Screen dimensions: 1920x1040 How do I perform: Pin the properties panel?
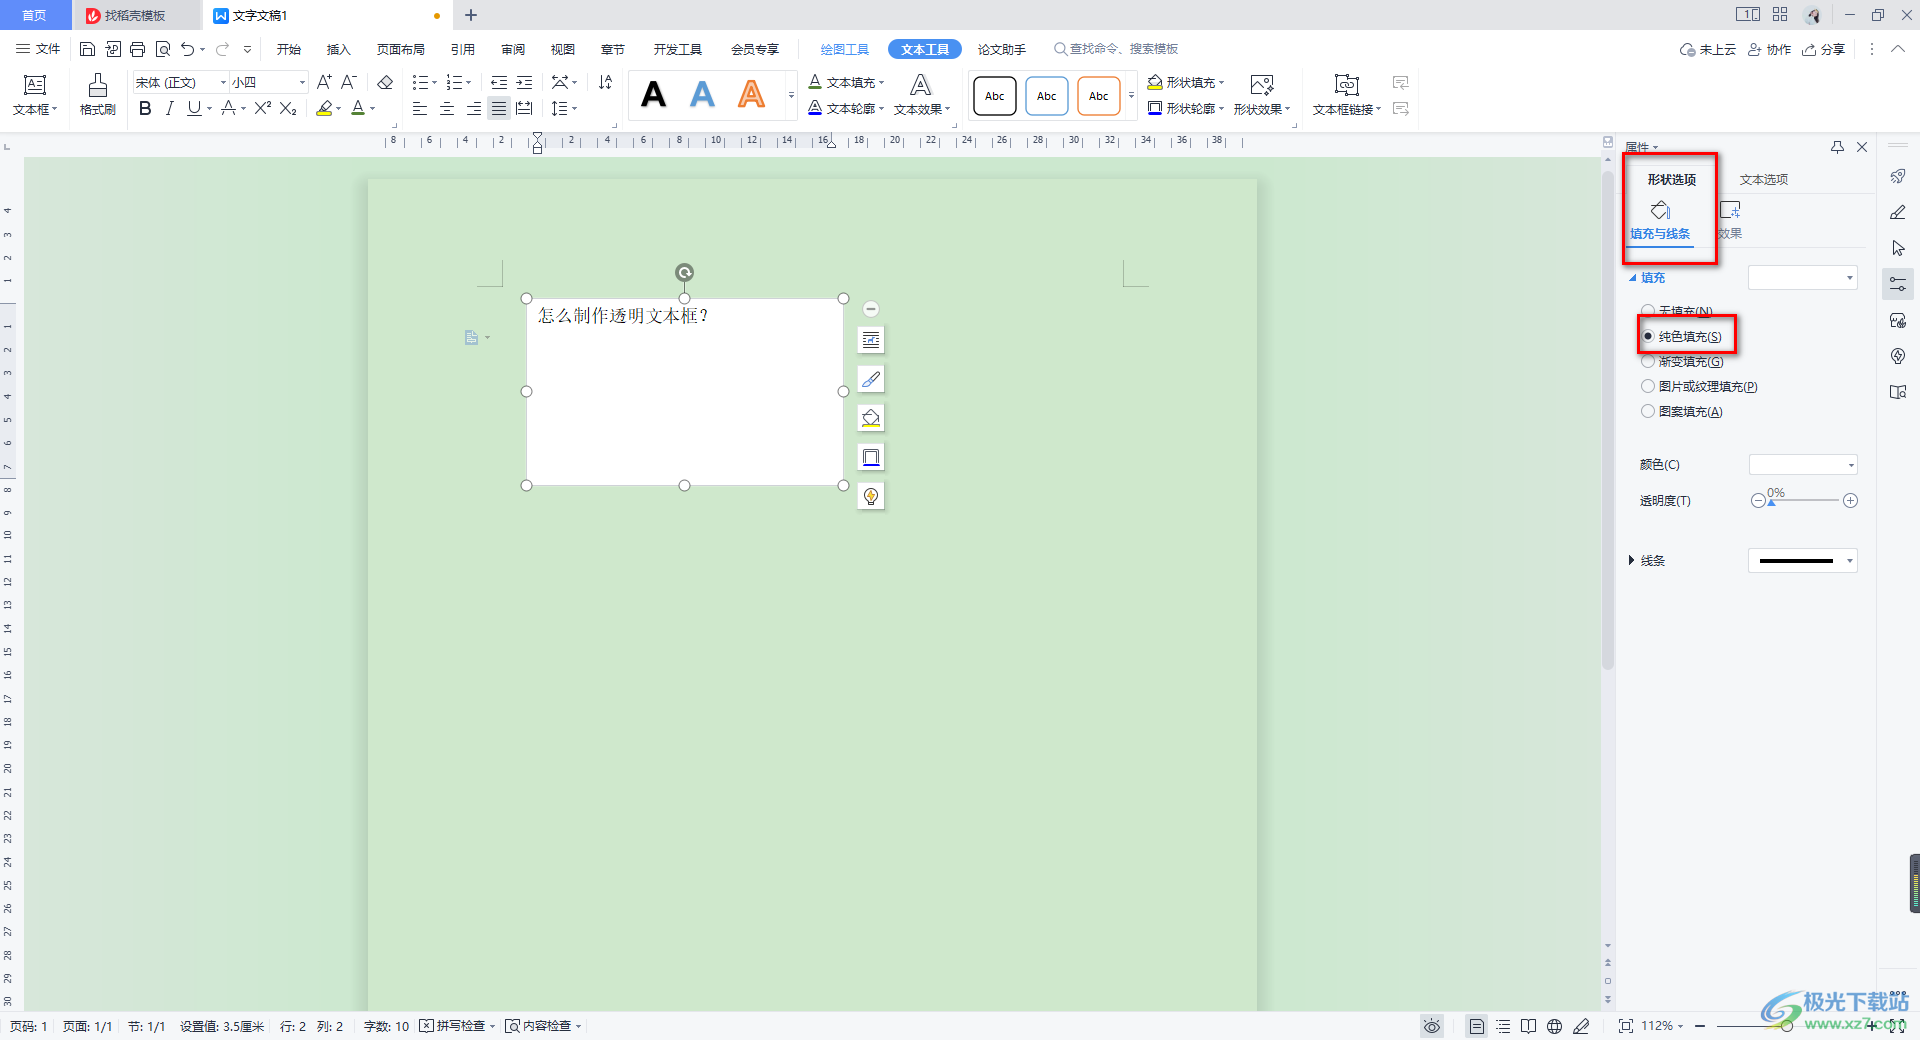coord(1837,147)
